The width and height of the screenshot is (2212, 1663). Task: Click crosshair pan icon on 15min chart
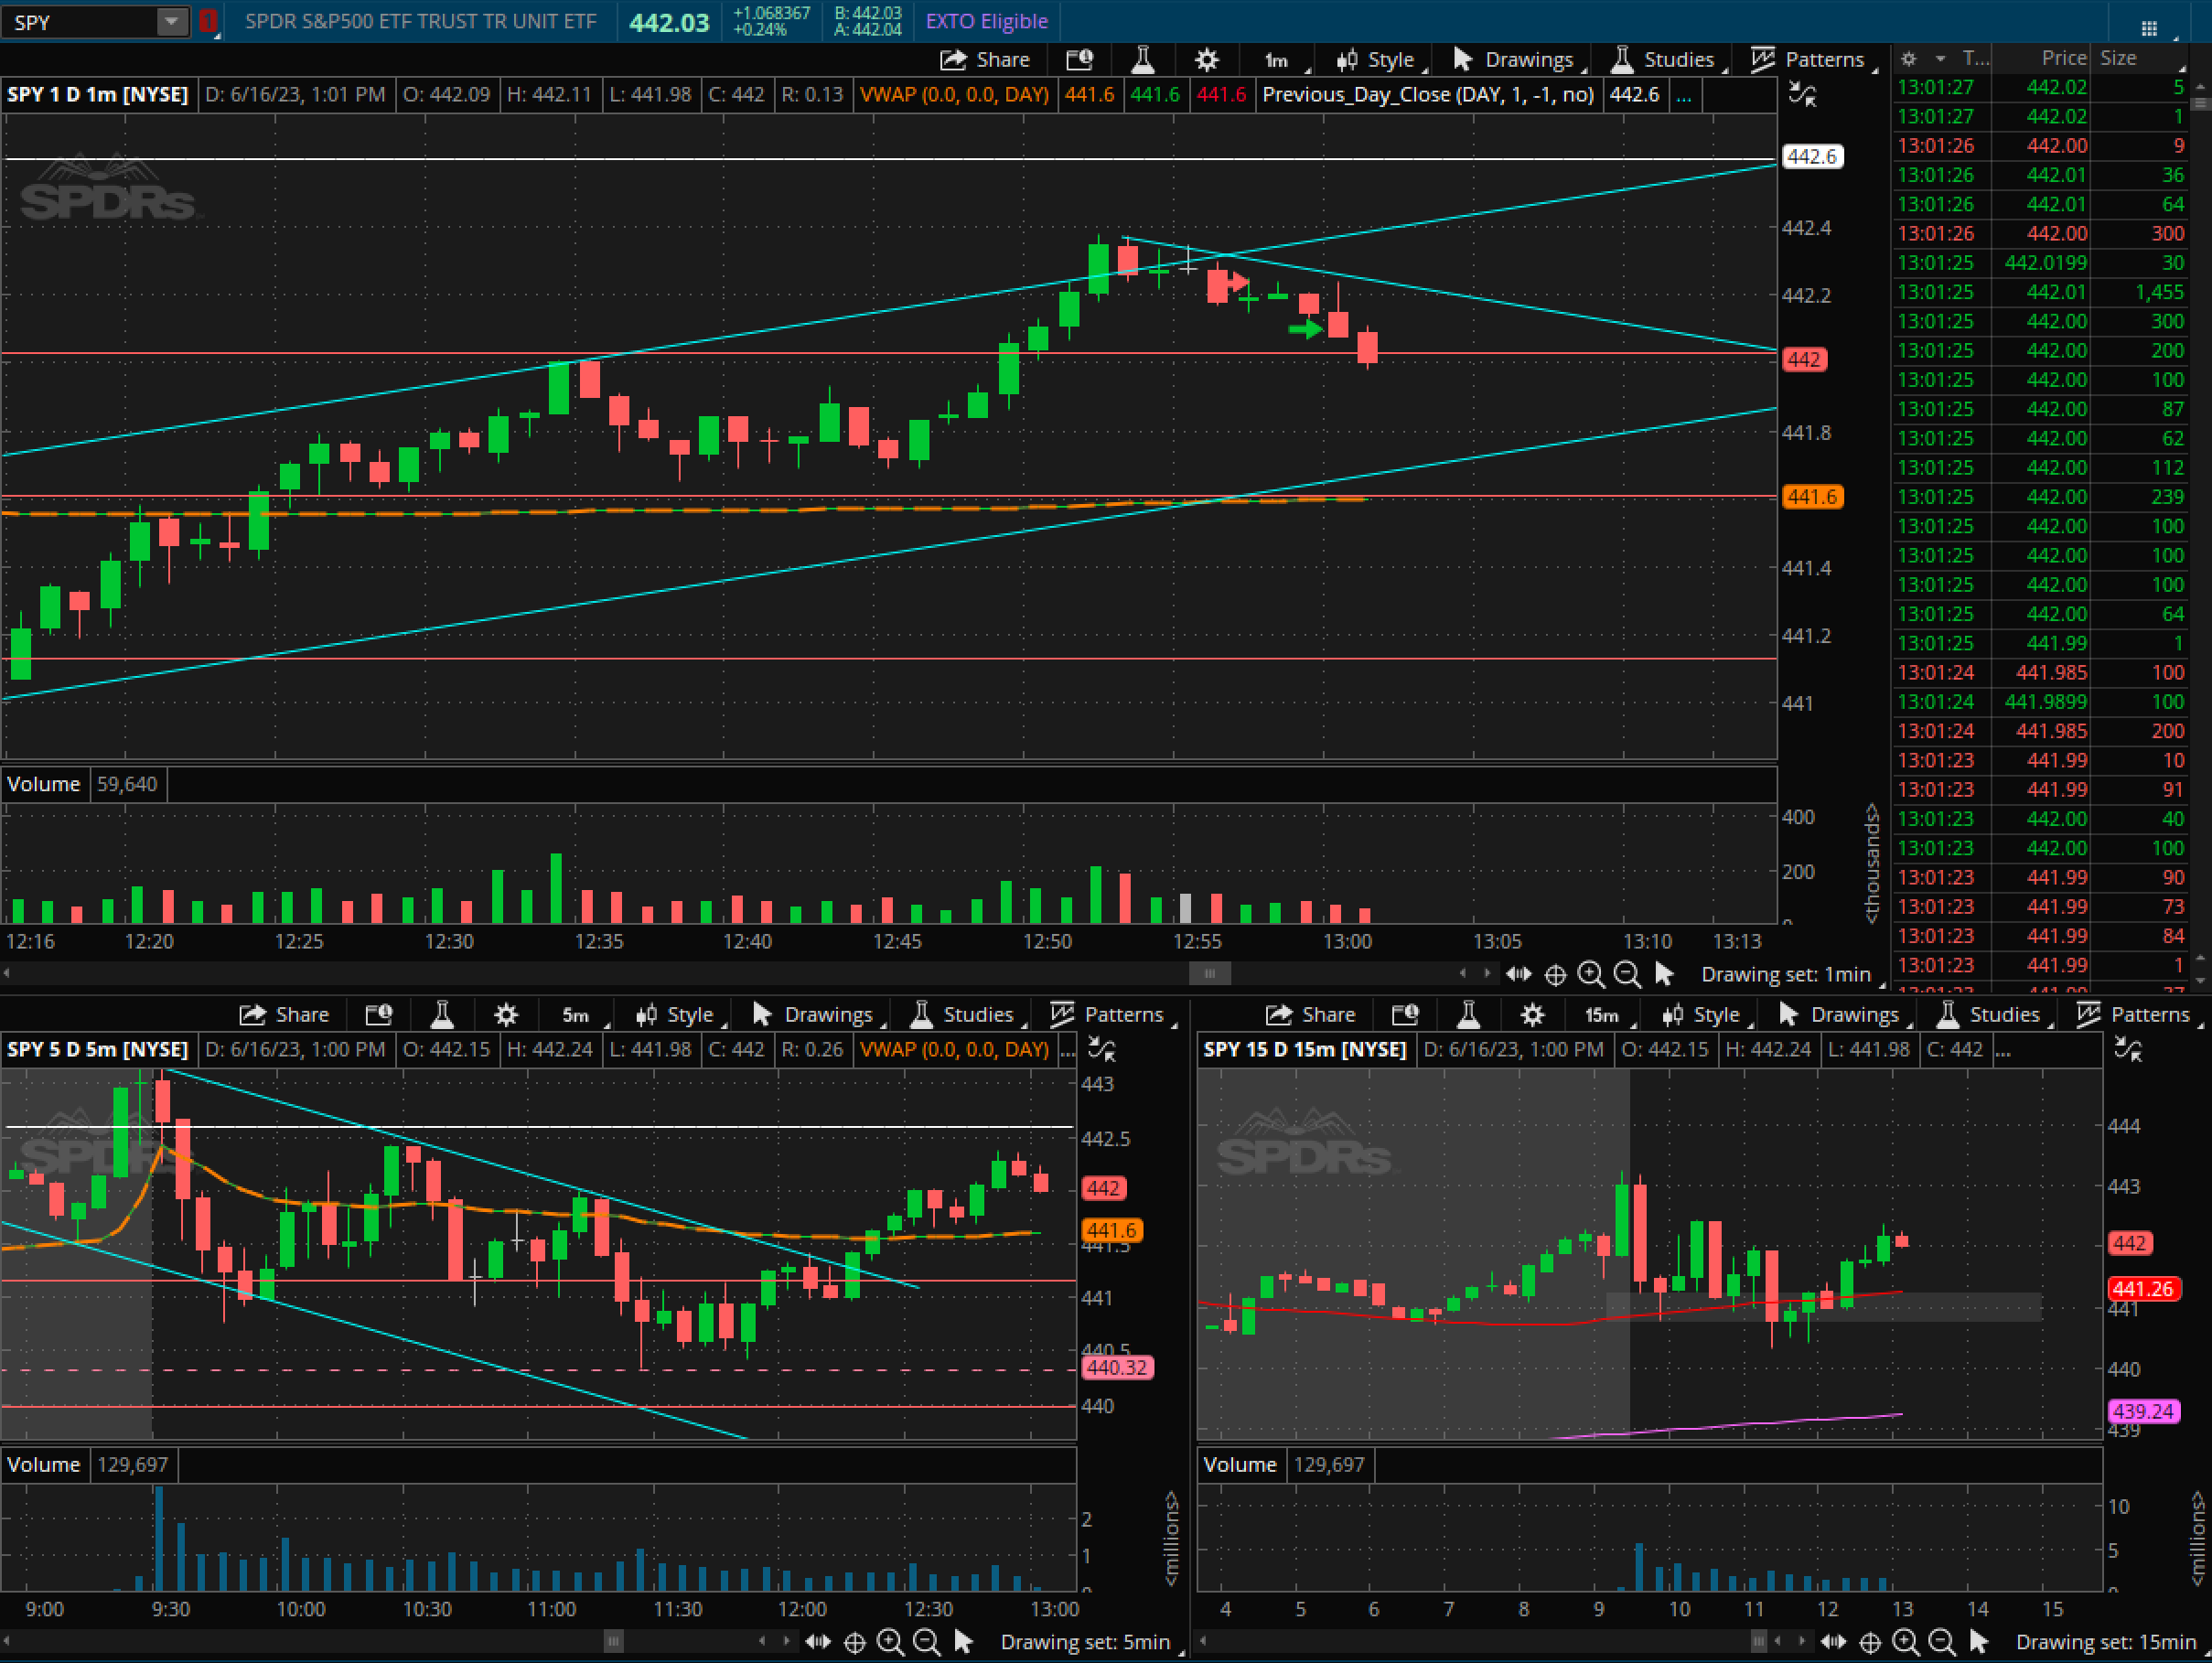tap(1869, 1642)
